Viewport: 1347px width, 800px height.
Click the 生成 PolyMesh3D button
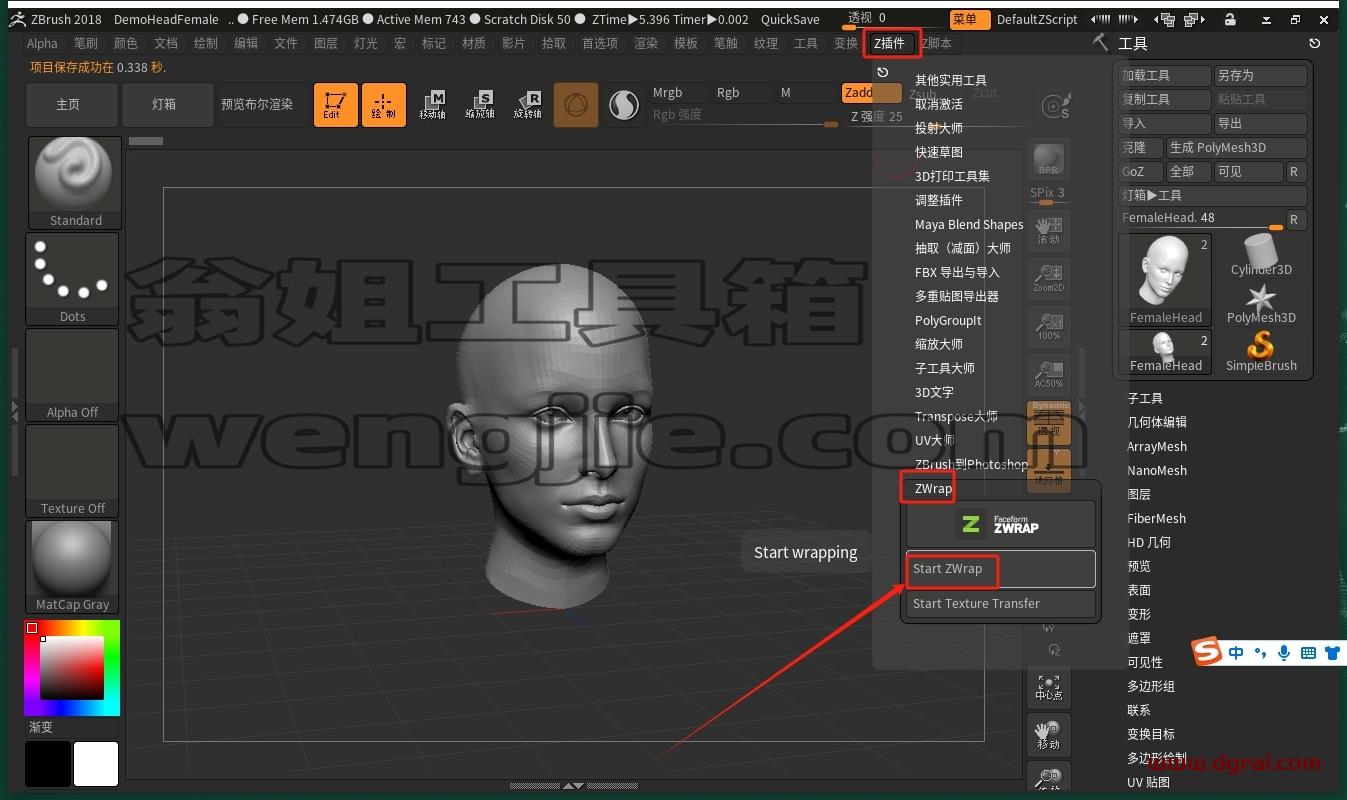coord(1237,148)
